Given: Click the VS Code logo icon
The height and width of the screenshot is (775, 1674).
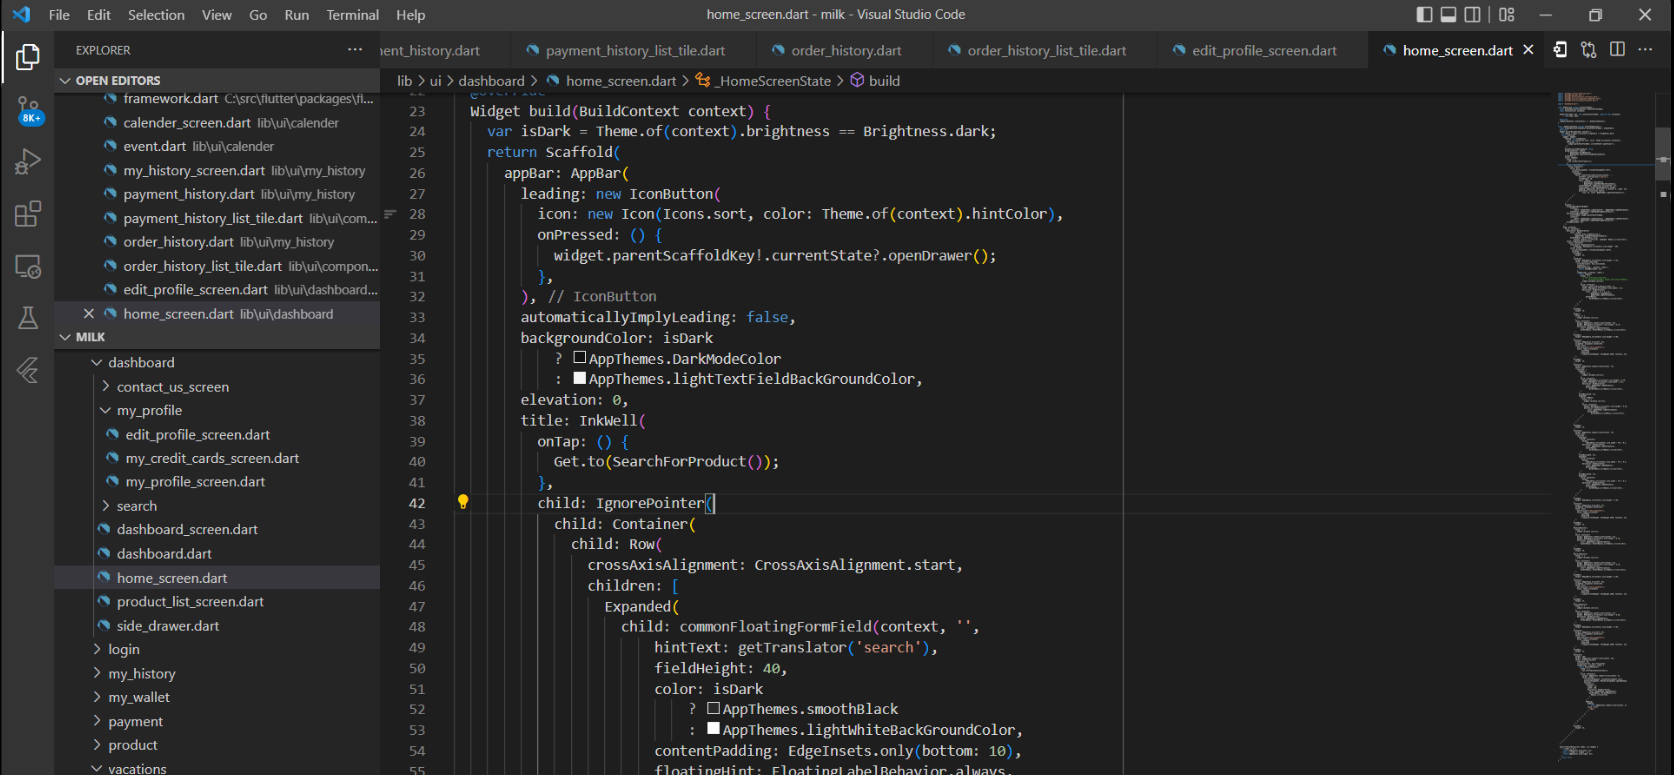Looking at the screenshot, I should [21, 14].
